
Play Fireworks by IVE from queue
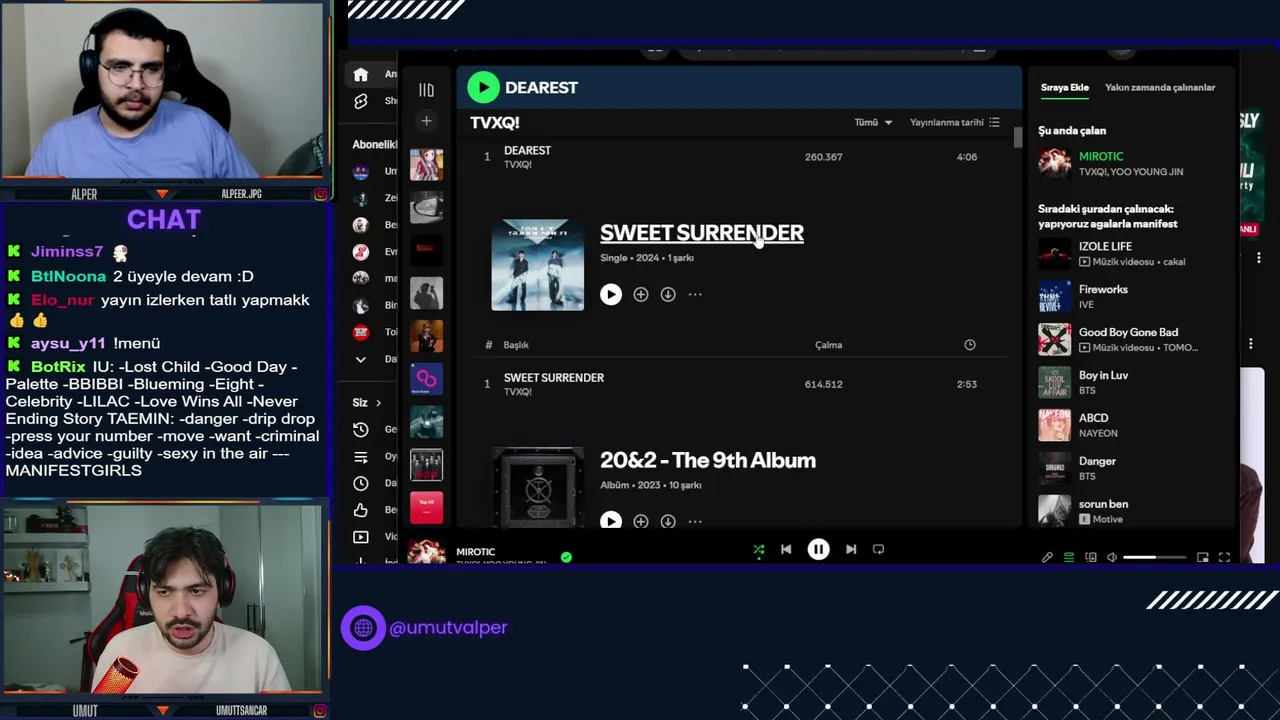tap(1130, 296)
